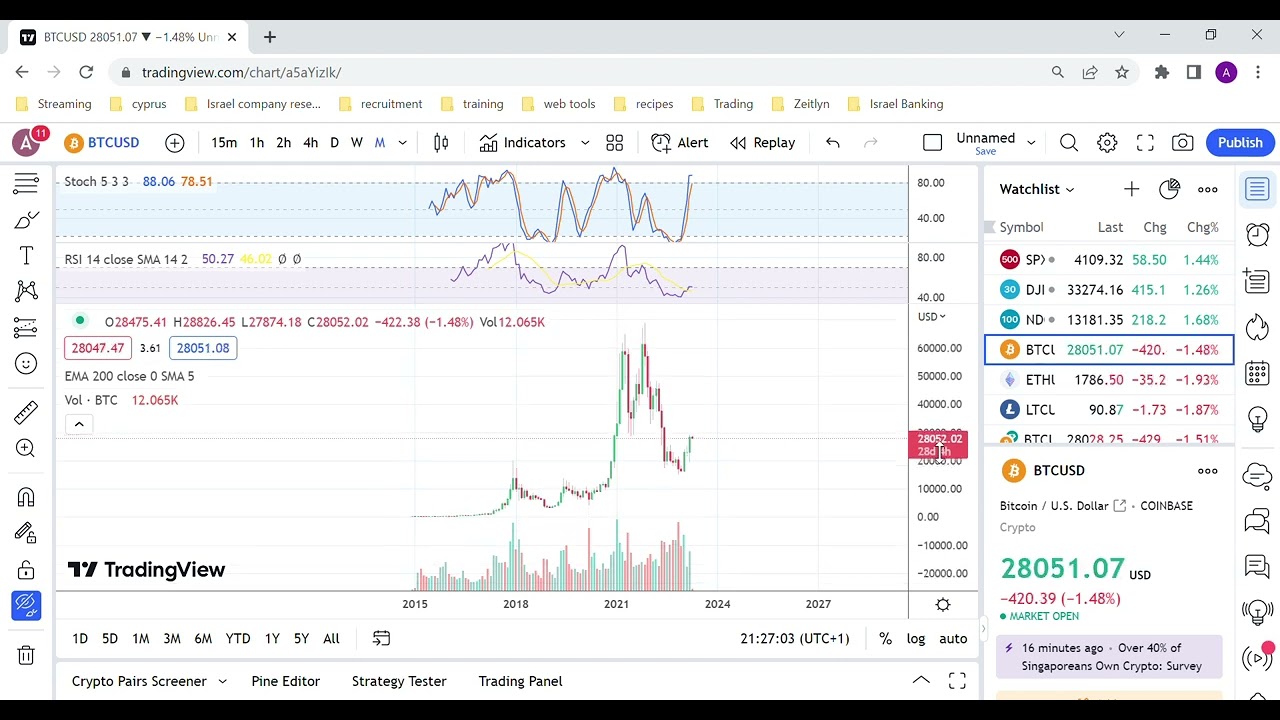Open the prediction and measurement tools
The image size is (1280, 720).
click(x=26, y=327)
